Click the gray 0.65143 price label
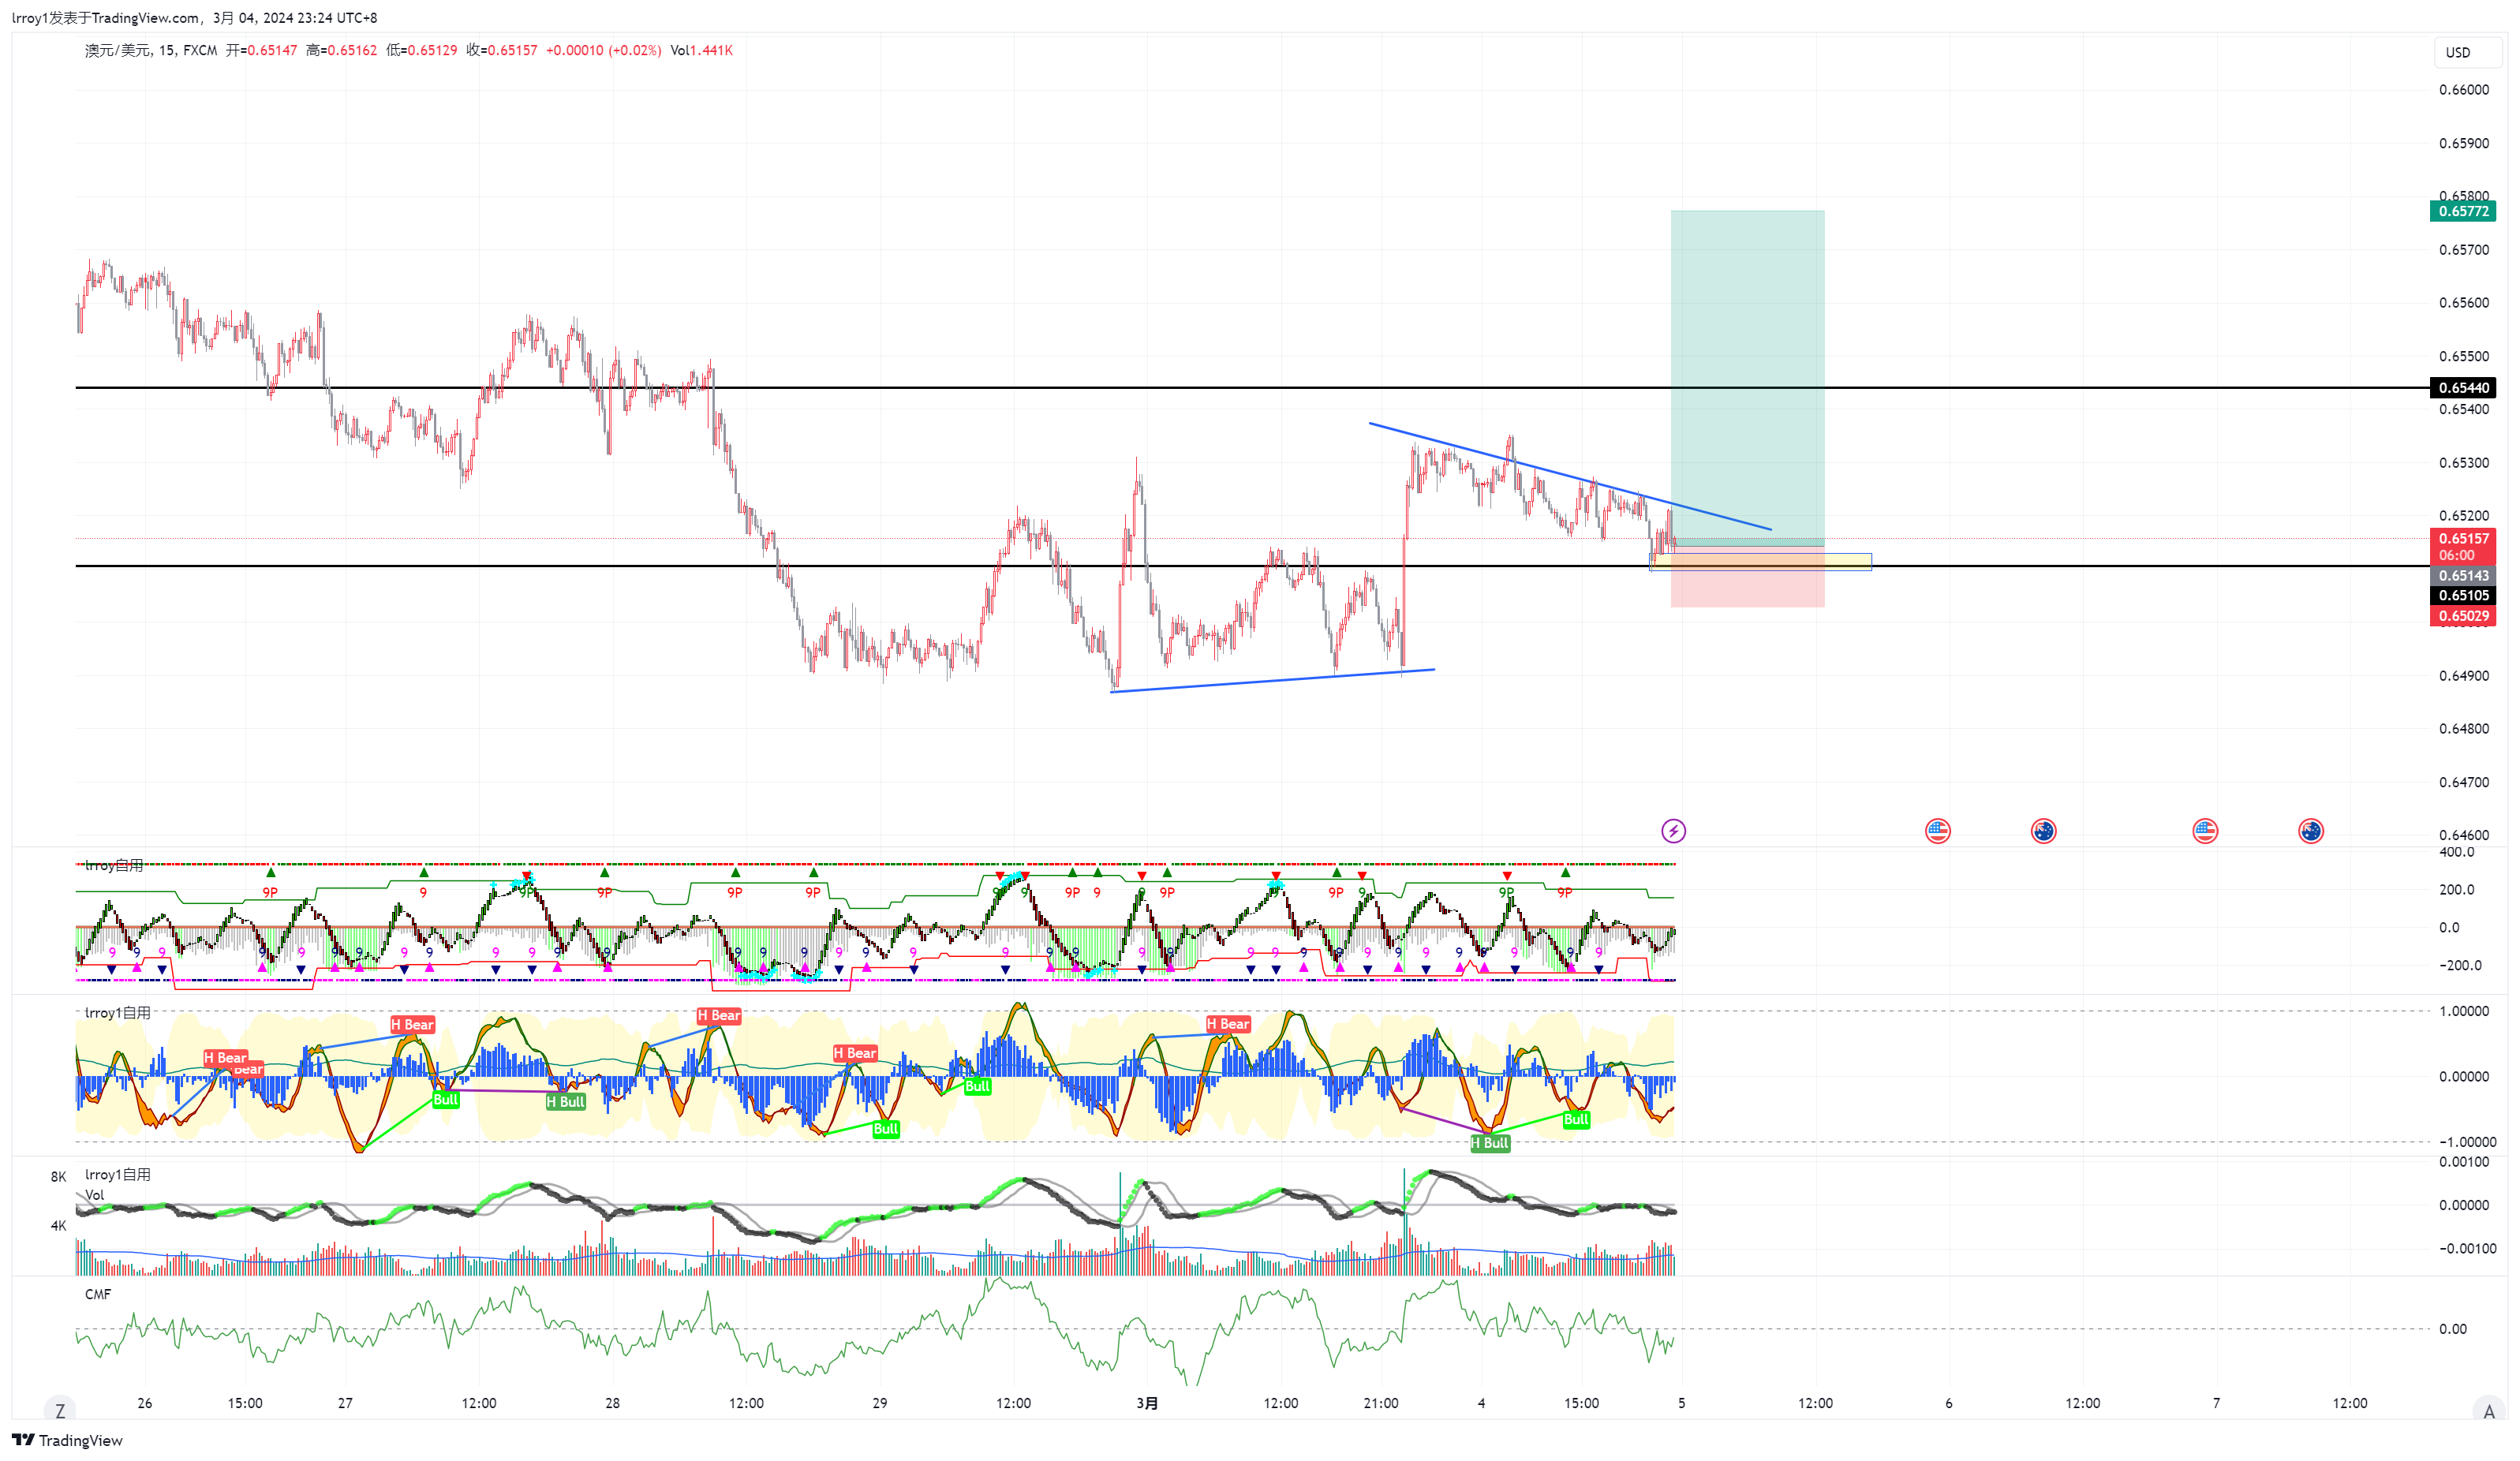The image size is (2520, 1461). tap(2463, 576)
